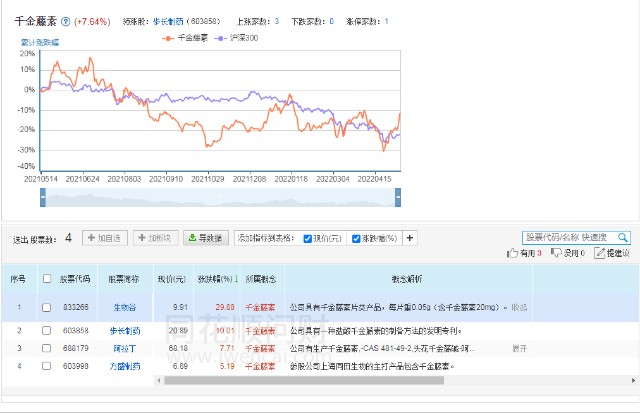Open the 方盛制药 stock link
The height and width of the screenshot is (413, 640).
click(124, 366)
